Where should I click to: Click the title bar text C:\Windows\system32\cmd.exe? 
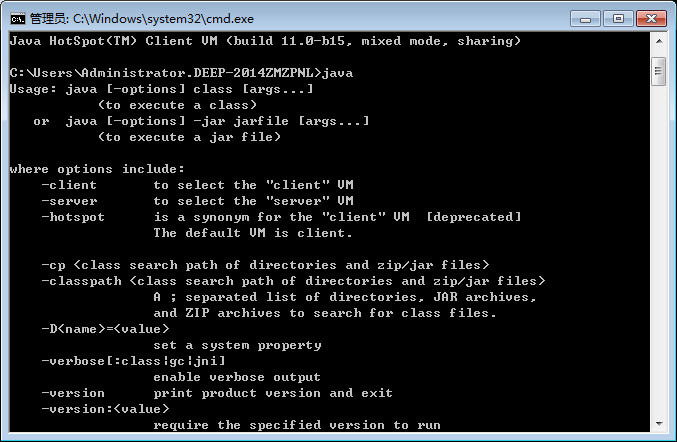tap(163, 19)
